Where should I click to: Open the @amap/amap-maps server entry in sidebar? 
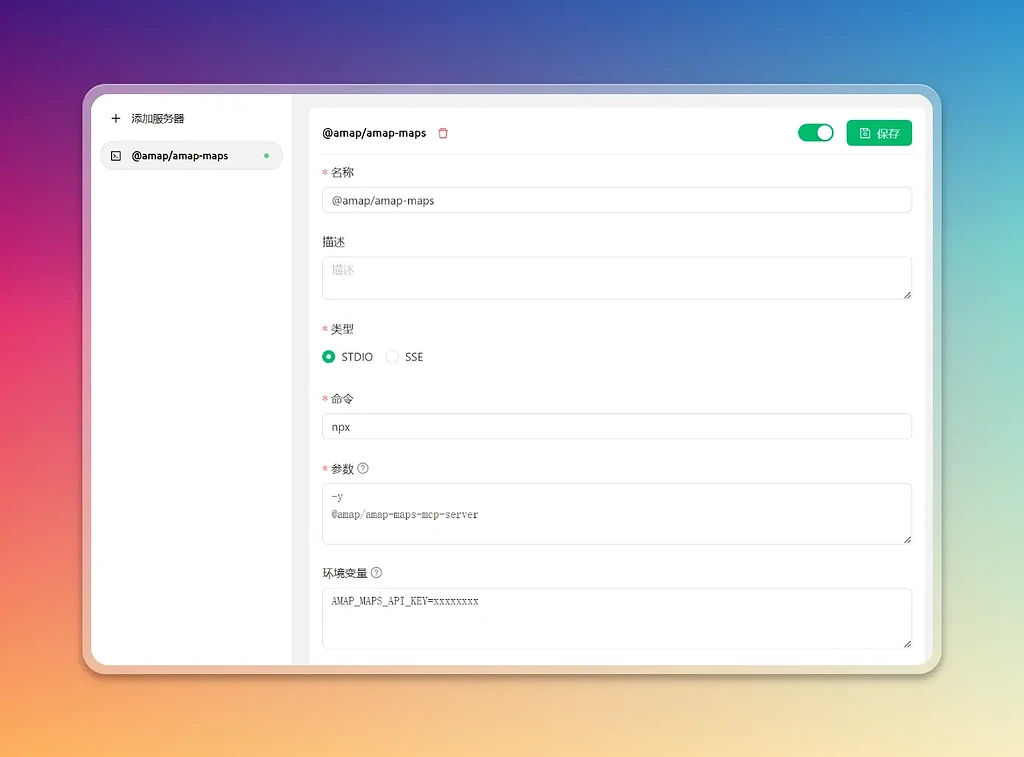(191, 155)
